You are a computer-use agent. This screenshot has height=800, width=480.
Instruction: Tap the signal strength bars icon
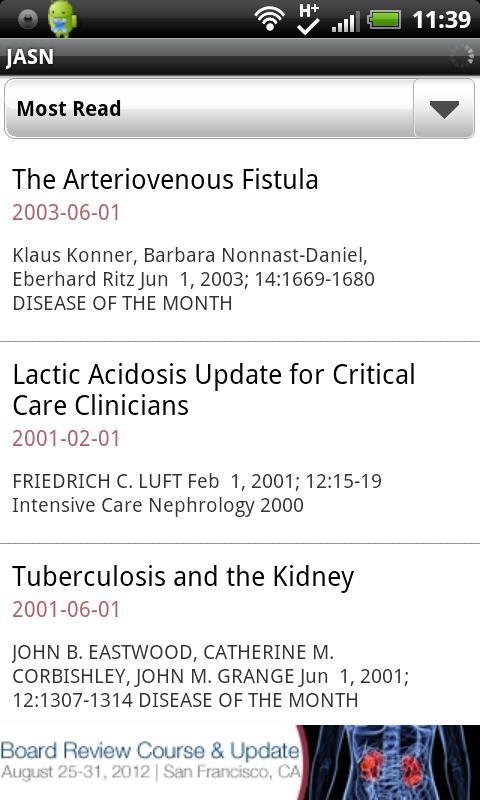click(x=345, y=21)
